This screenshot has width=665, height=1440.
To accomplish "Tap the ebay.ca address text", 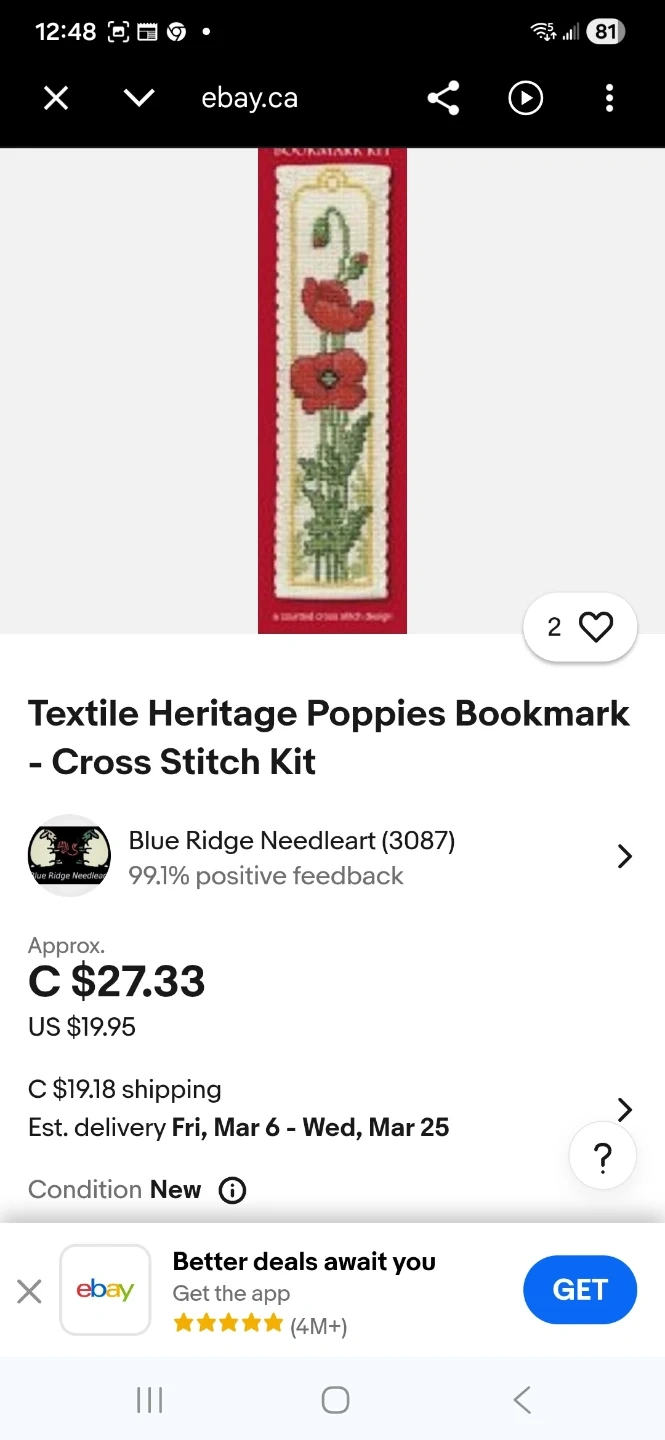I will click(x=249, y=98).
